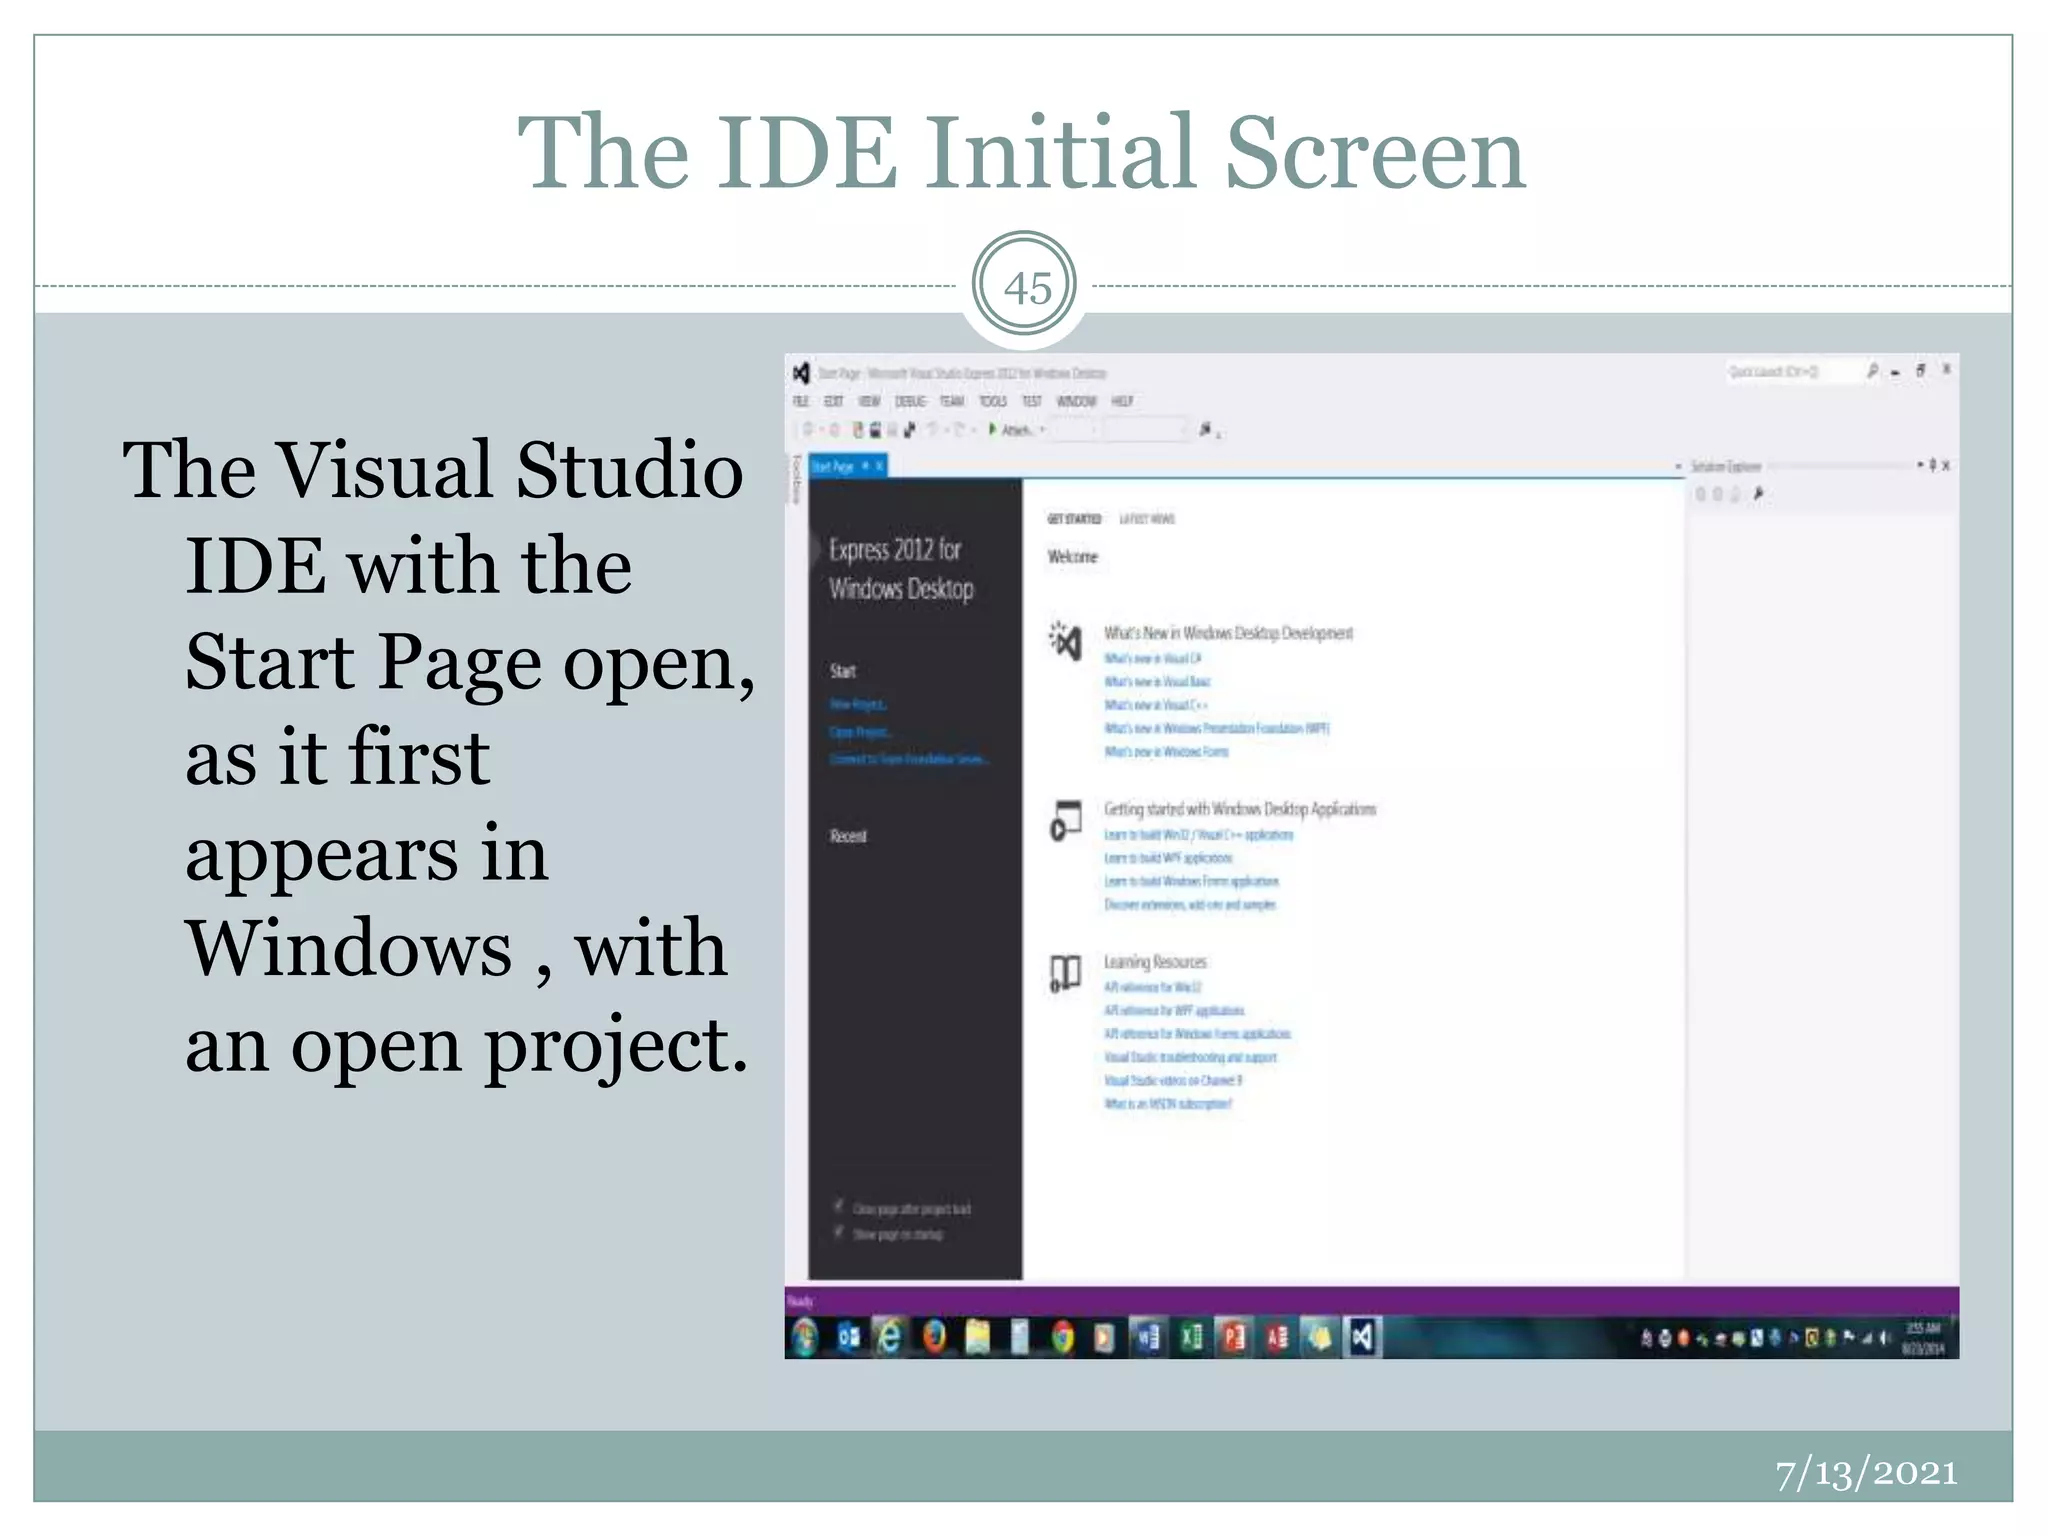Screen dimensions: 2048x1536
Task: Click the Visual Studio taskbar icon
Action: coord(1362,1337)
